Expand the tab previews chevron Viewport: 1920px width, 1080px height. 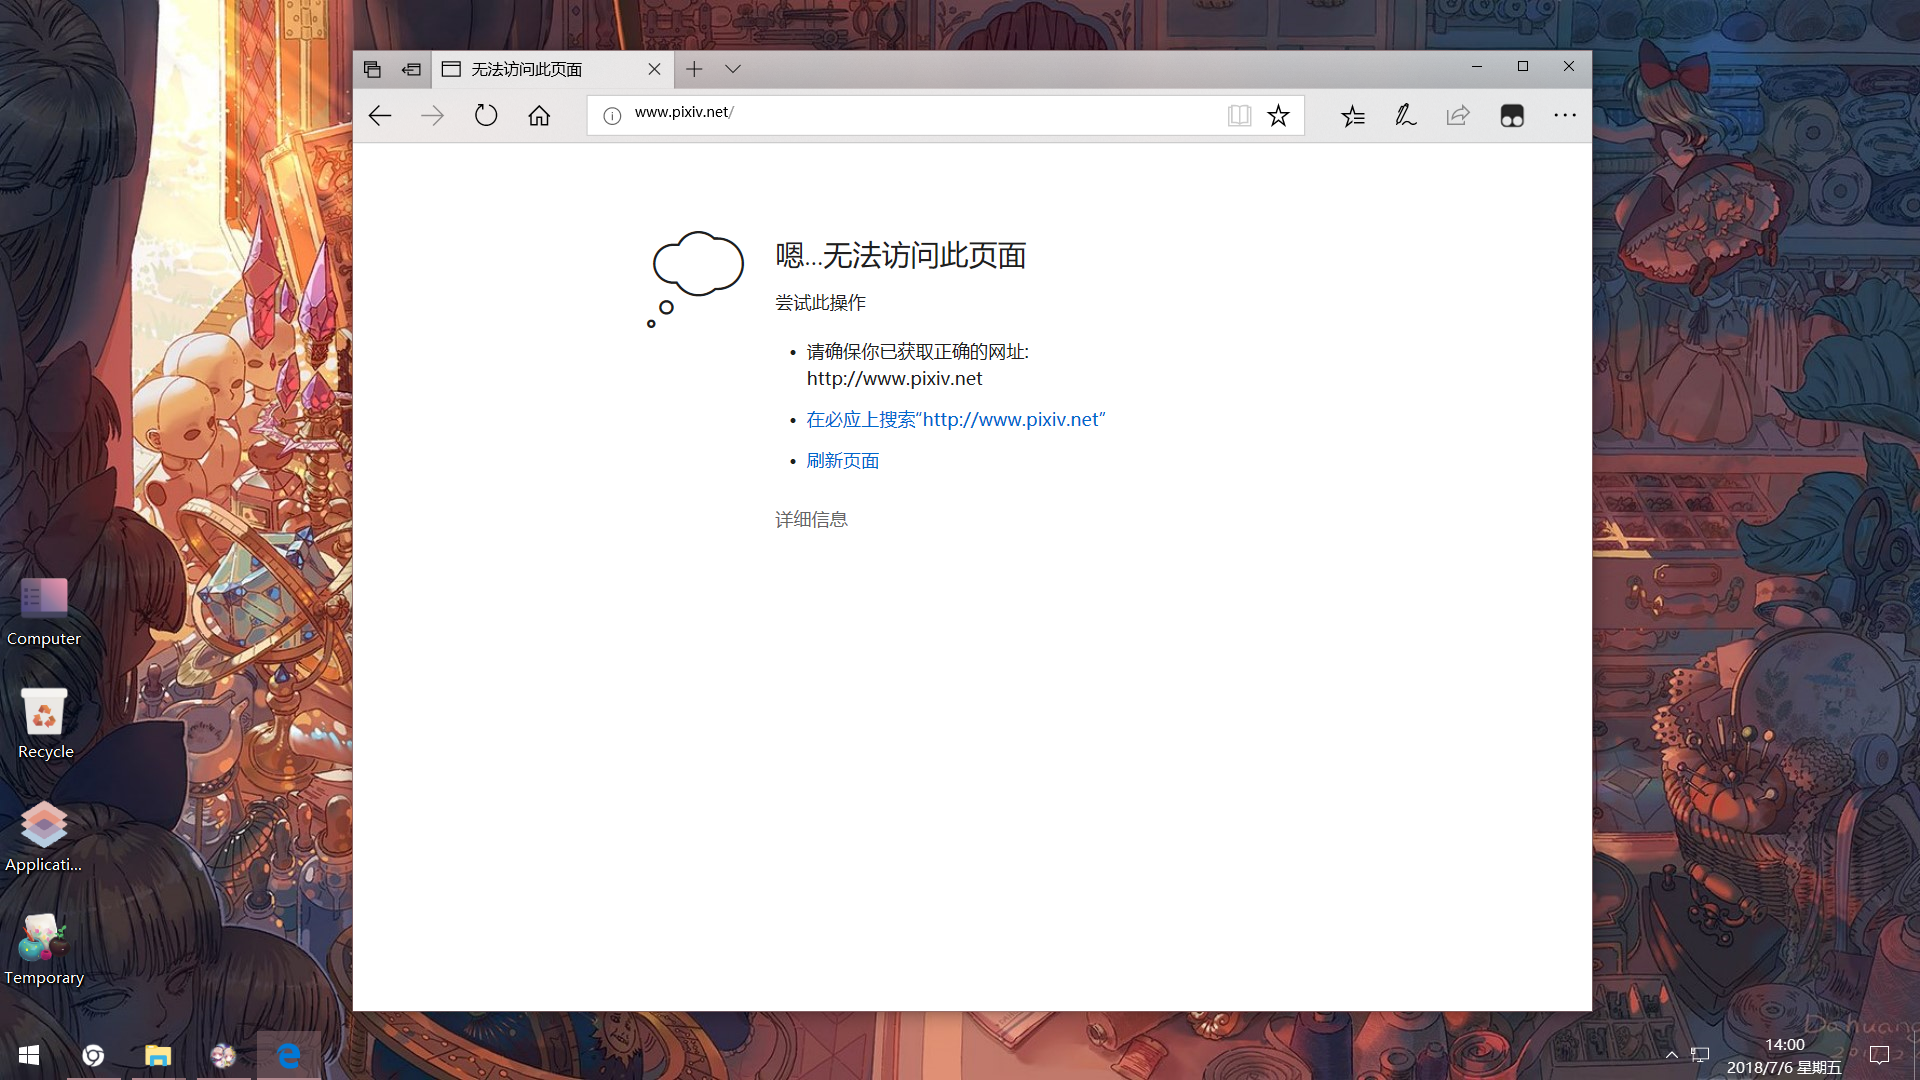(733, 69)
